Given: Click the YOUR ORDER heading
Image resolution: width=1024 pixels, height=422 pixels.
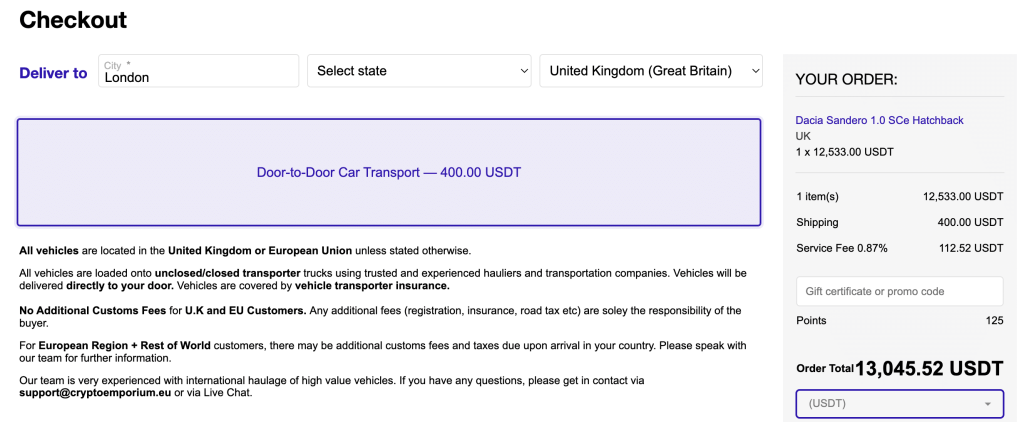Looking at the screenshot, I should point(846,80).
